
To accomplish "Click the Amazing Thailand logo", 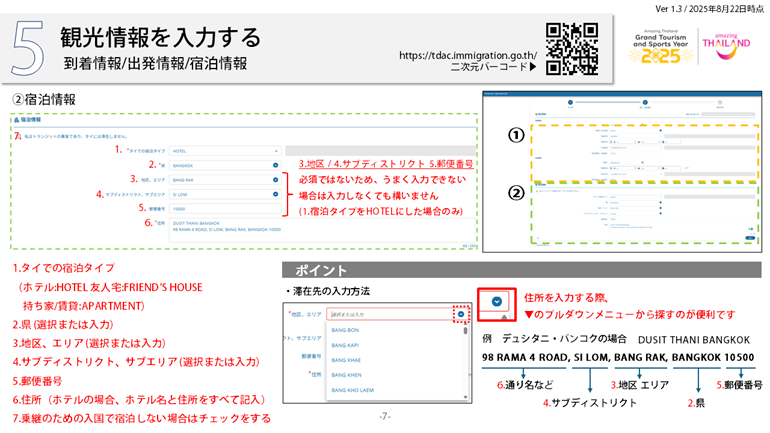I will [726, 47].
